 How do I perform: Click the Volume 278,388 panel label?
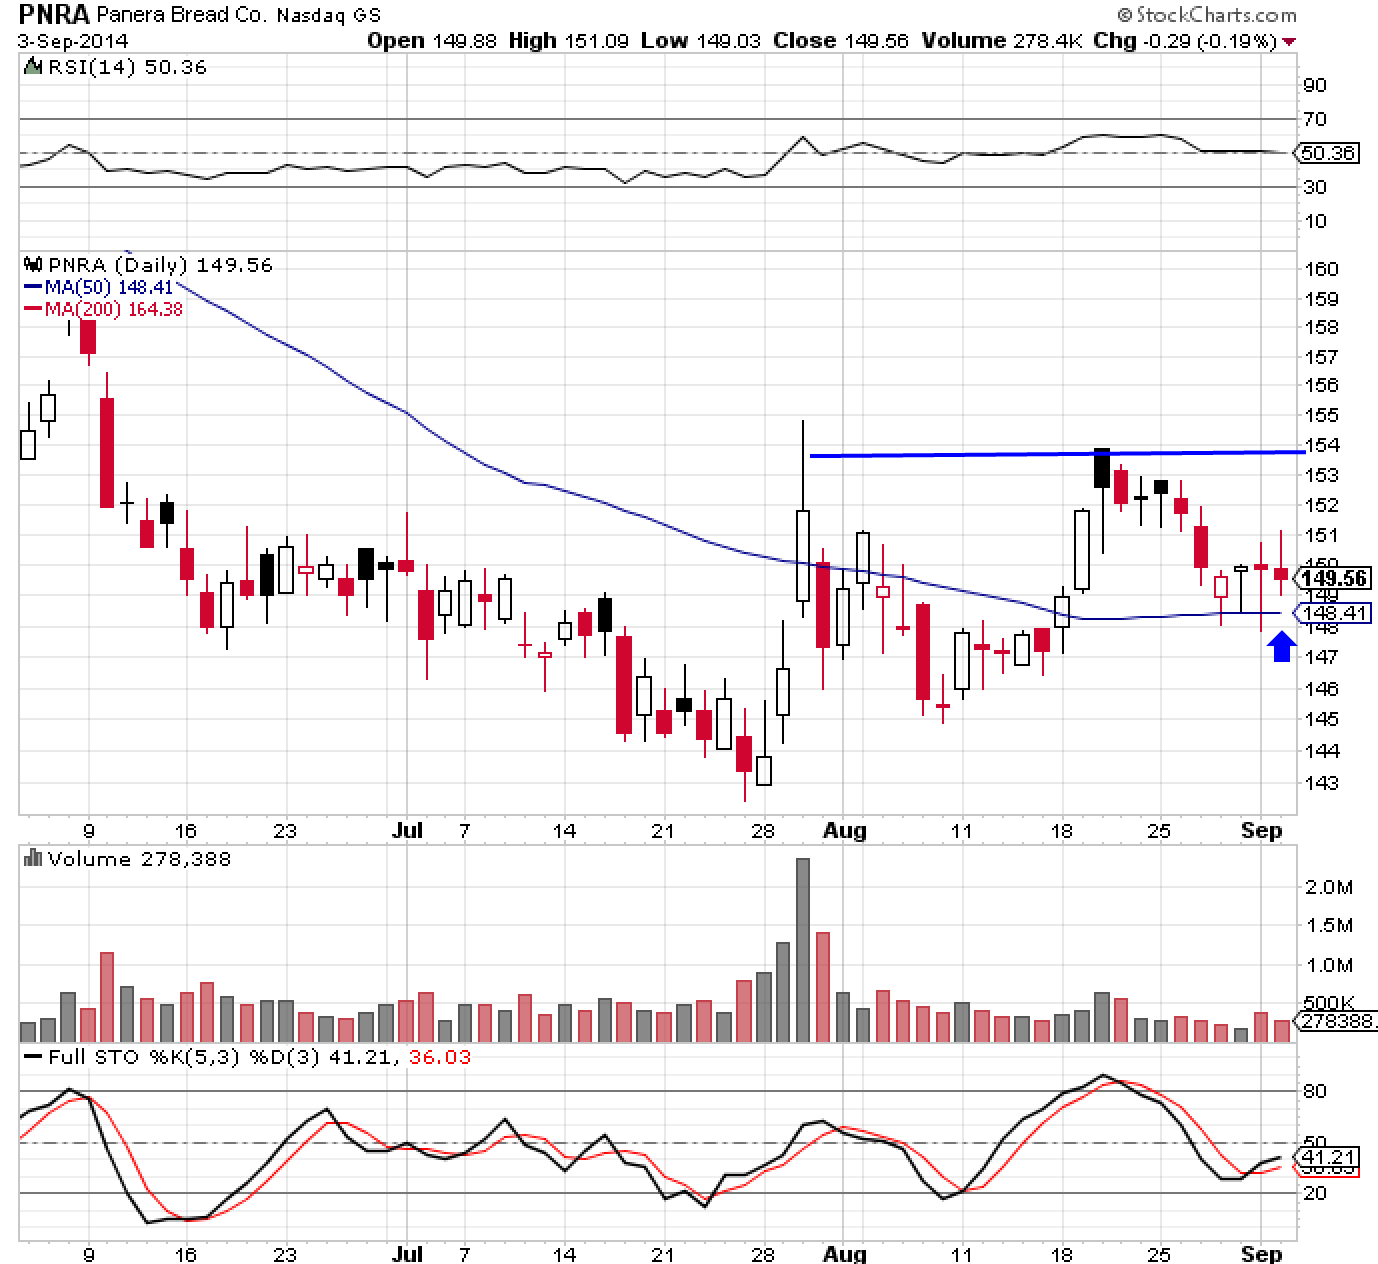point(139,858)
